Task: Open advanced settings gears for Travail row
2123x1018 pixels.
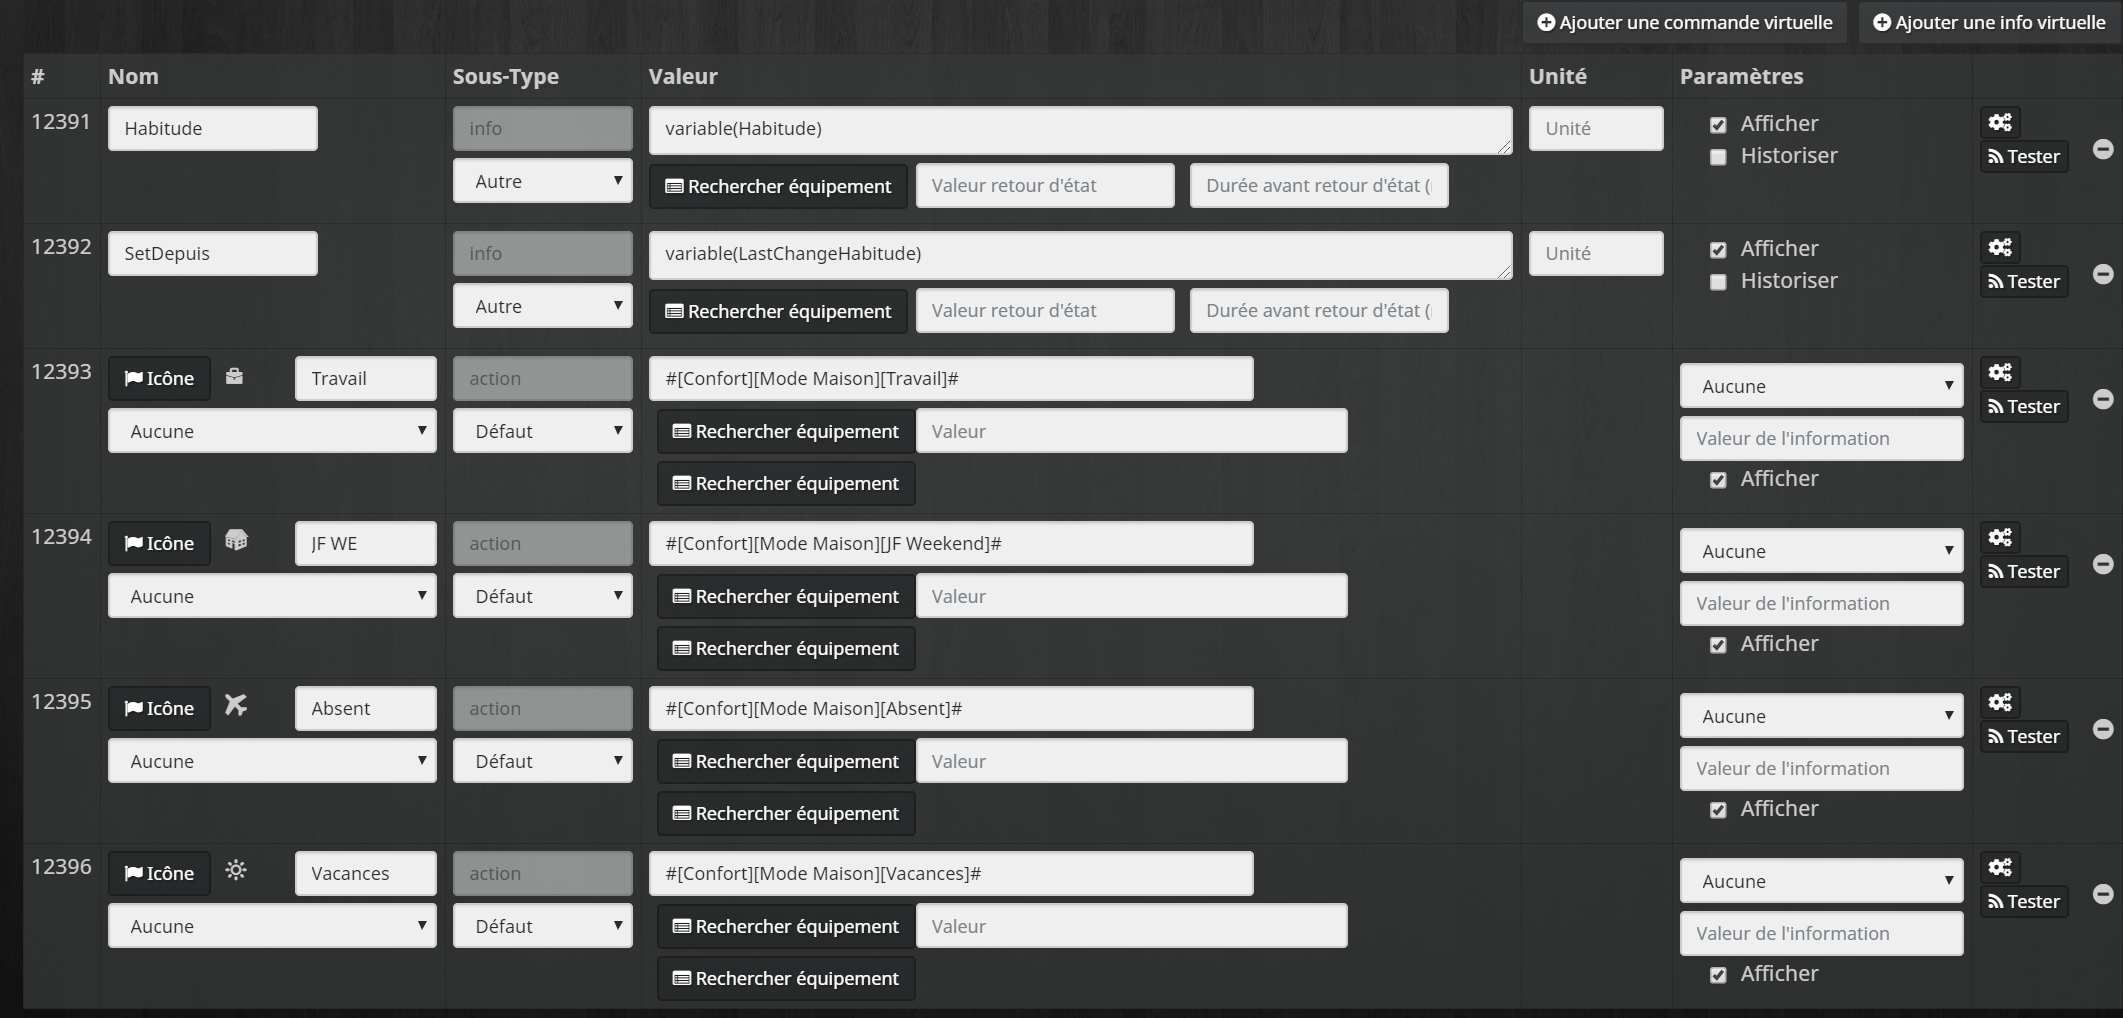Action: pyautogui.click(x=2000, y=372)
